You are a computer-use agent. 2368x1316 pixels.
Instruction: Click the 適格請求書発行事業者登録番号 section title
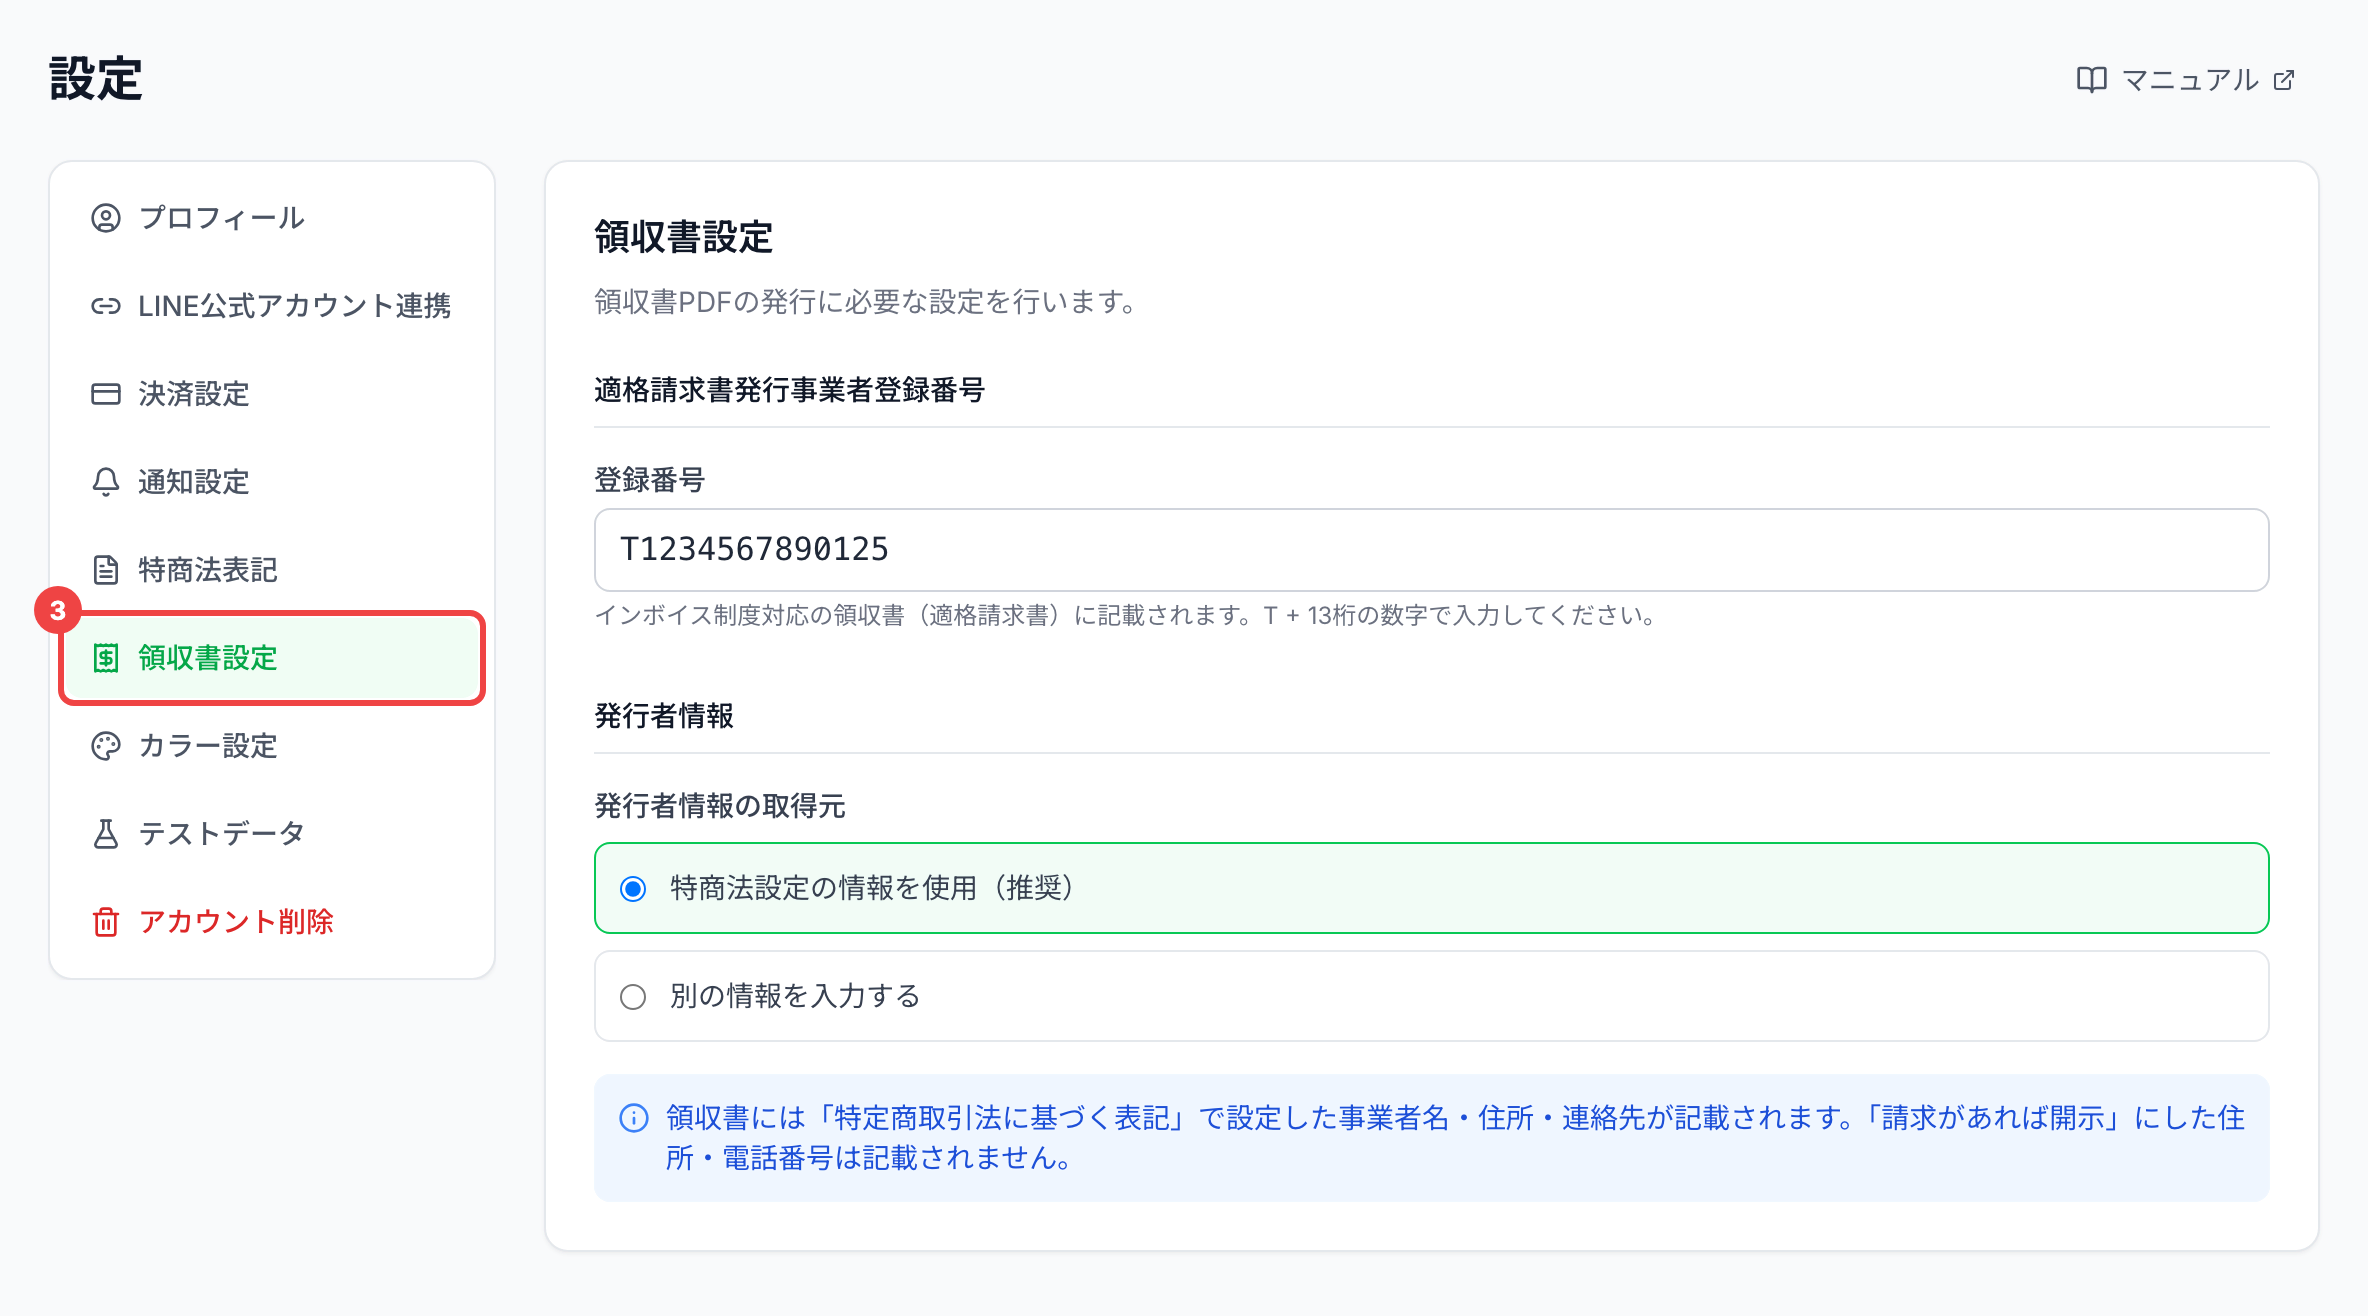(790, 390)
